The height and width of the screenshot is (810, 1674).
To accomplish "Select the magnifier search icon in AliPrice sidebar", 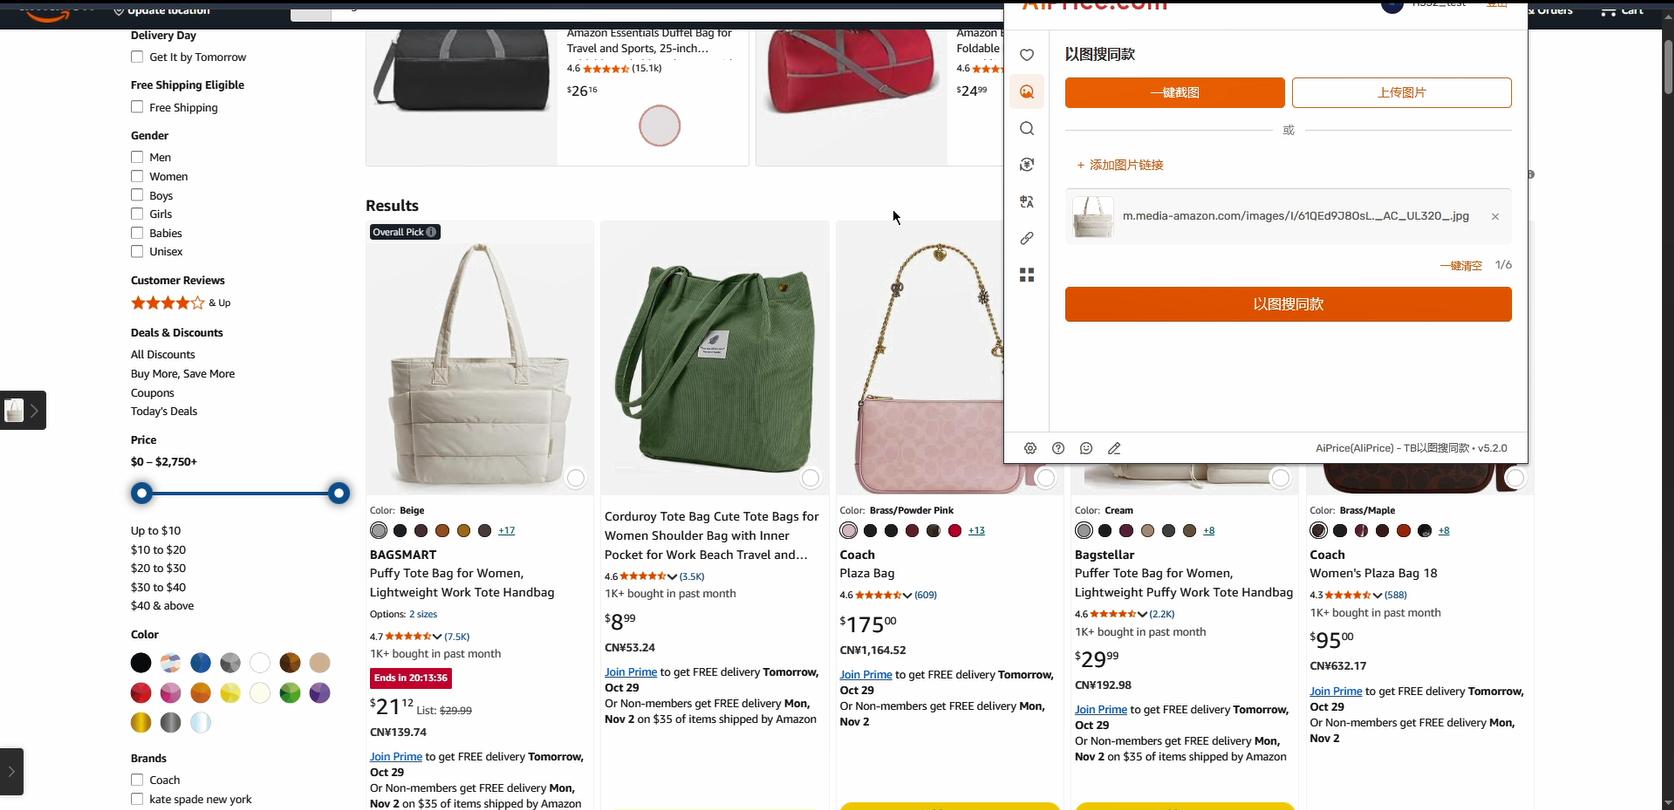I will click(x=1027, y=128).
